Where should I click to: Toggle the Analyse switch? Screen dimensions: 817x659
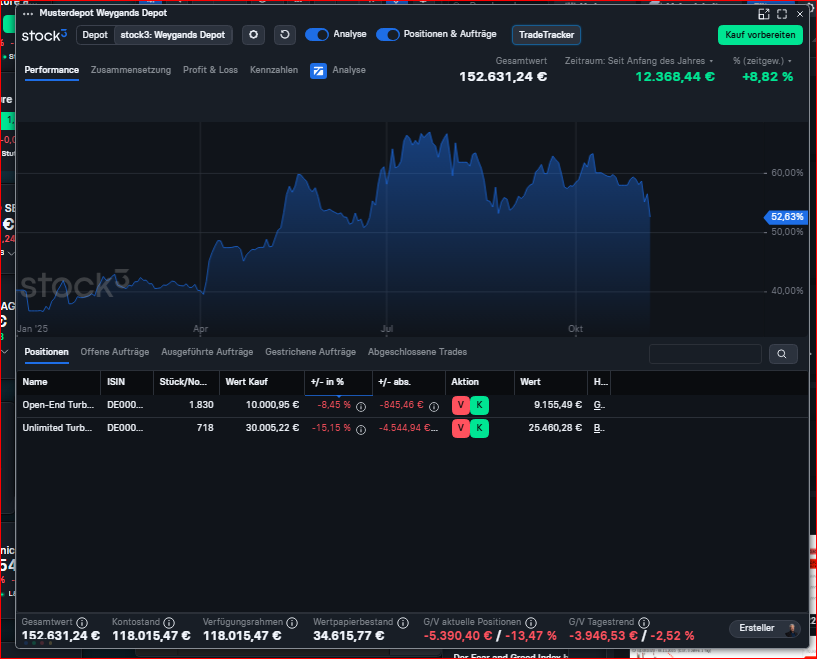317,35
